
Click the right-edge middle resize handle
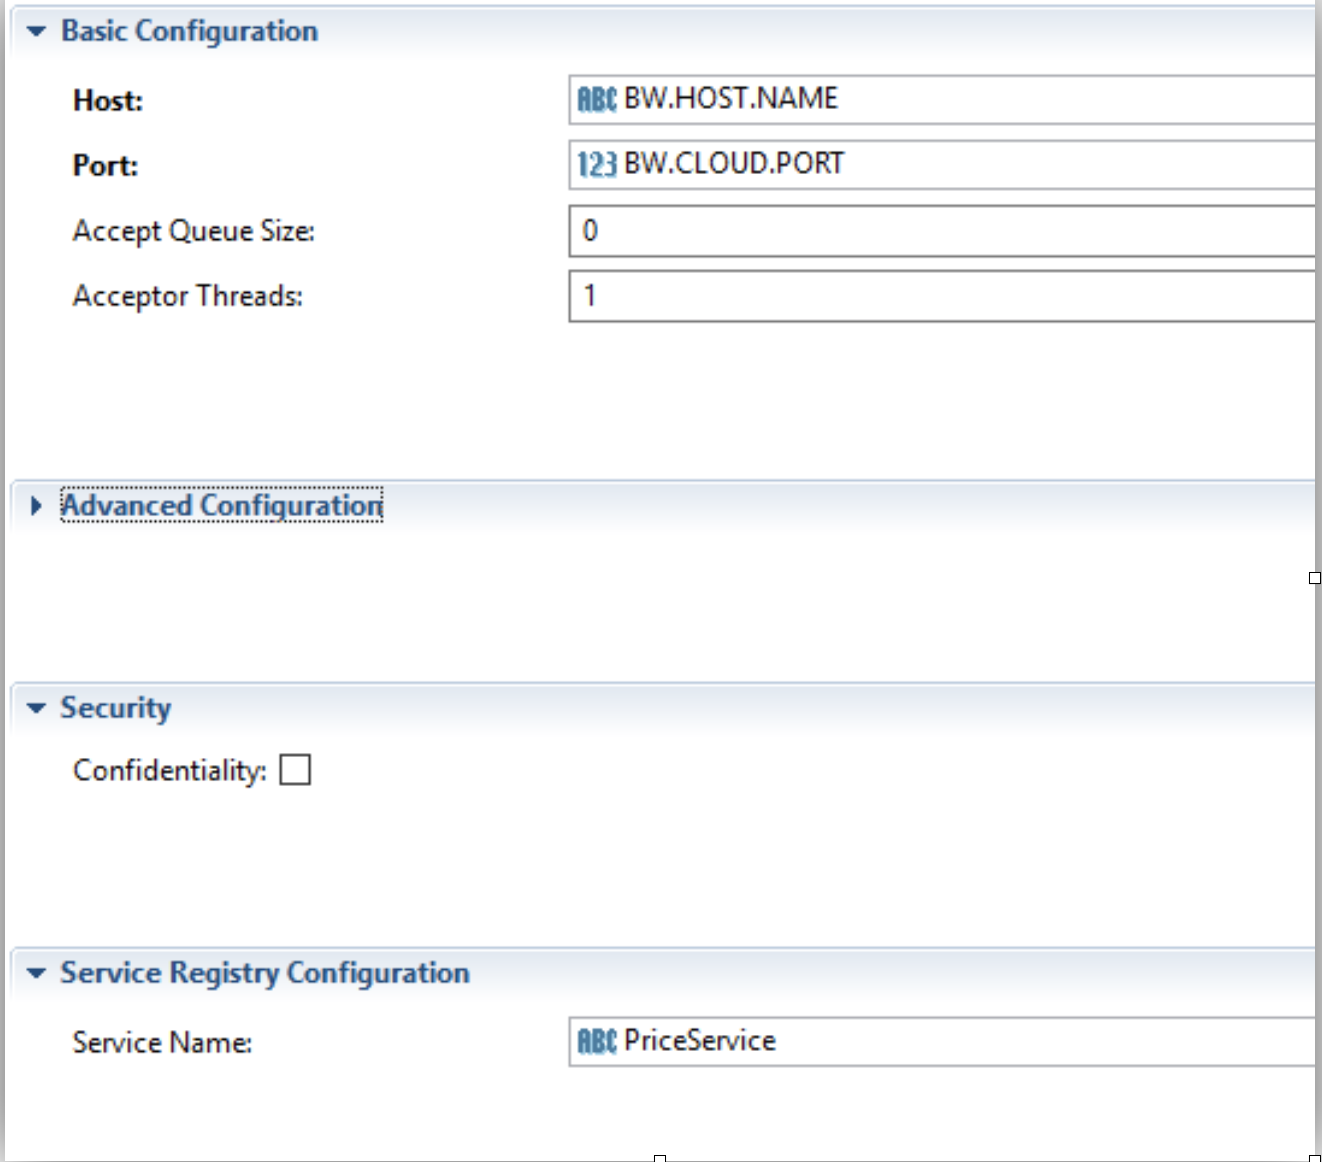pyautogui.click(x=1315, y=578)
